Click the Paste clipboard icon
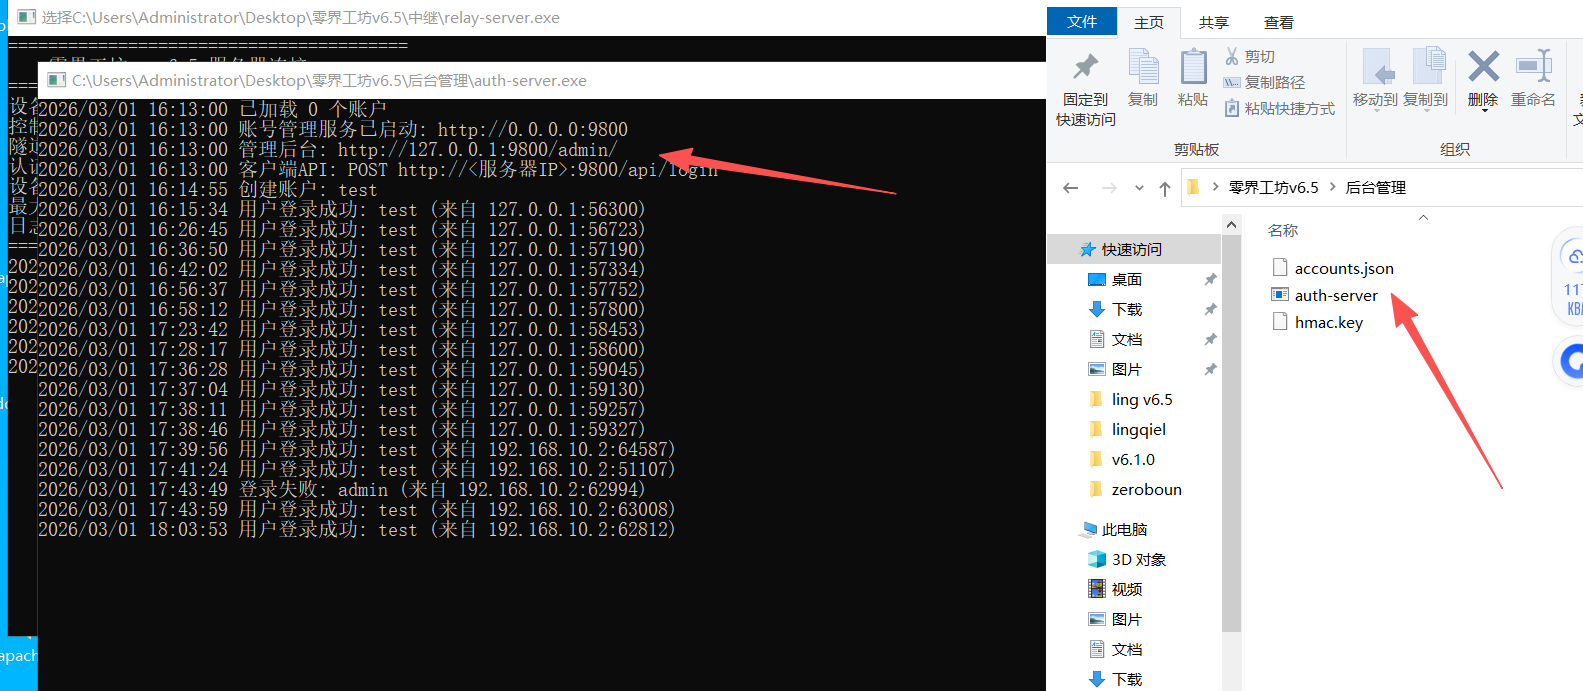Viewport: 1583px width, 691px height. (x=1193, y=68)
